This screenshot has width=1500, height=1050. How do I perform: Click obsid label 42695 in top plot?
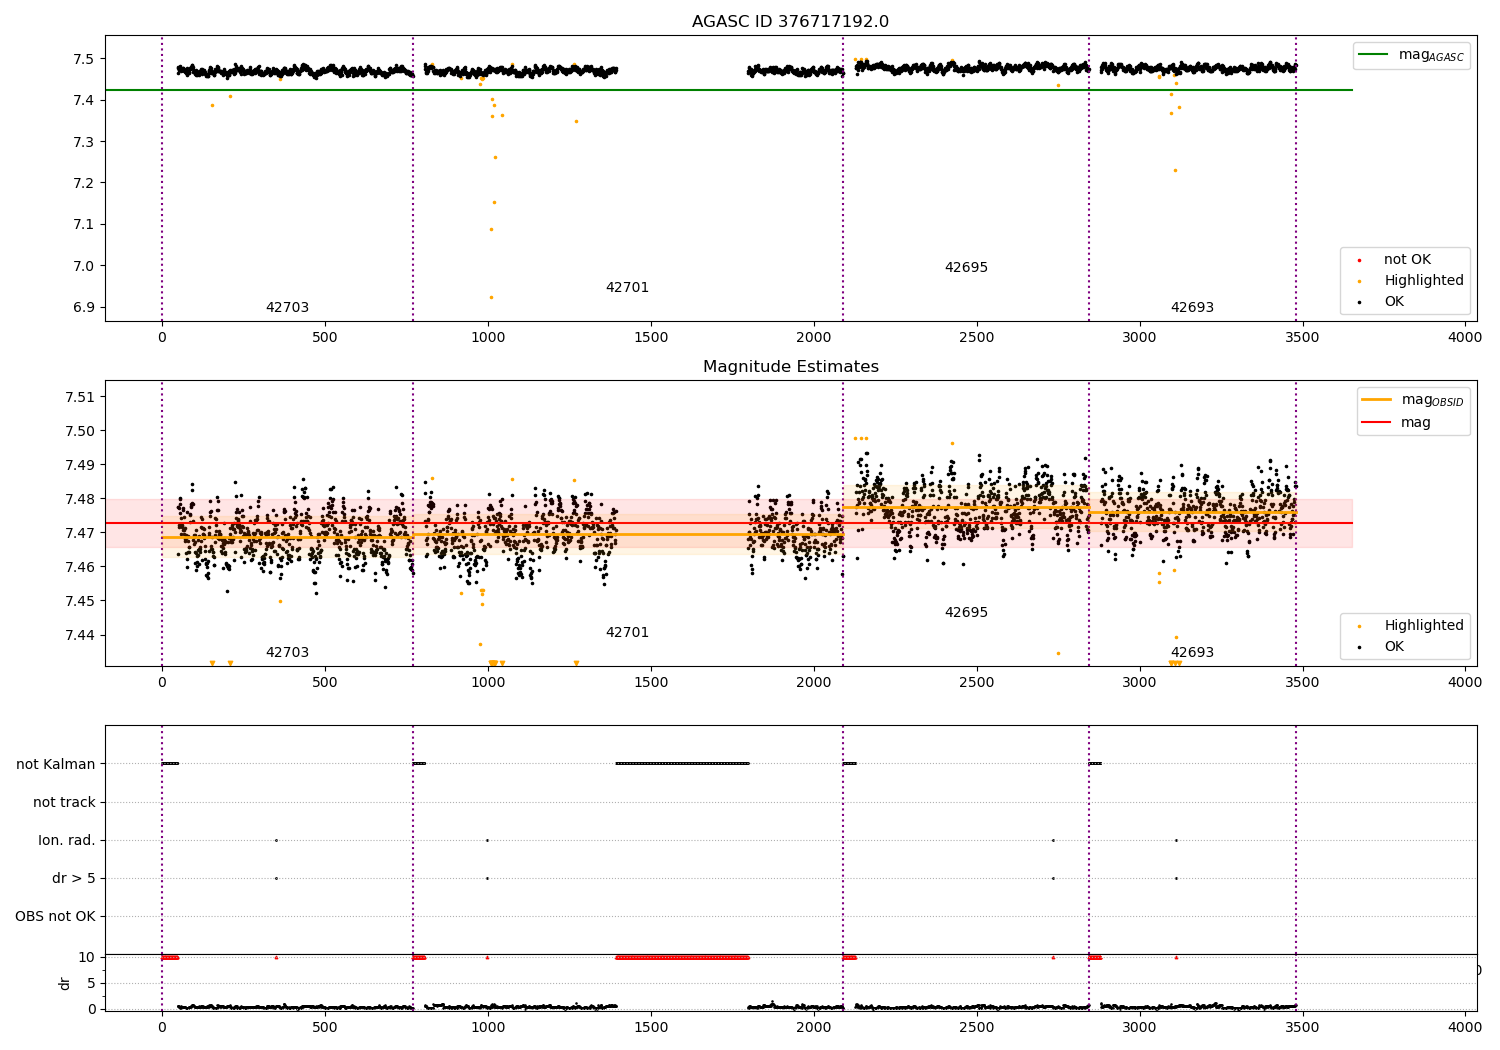click(966, 268)
